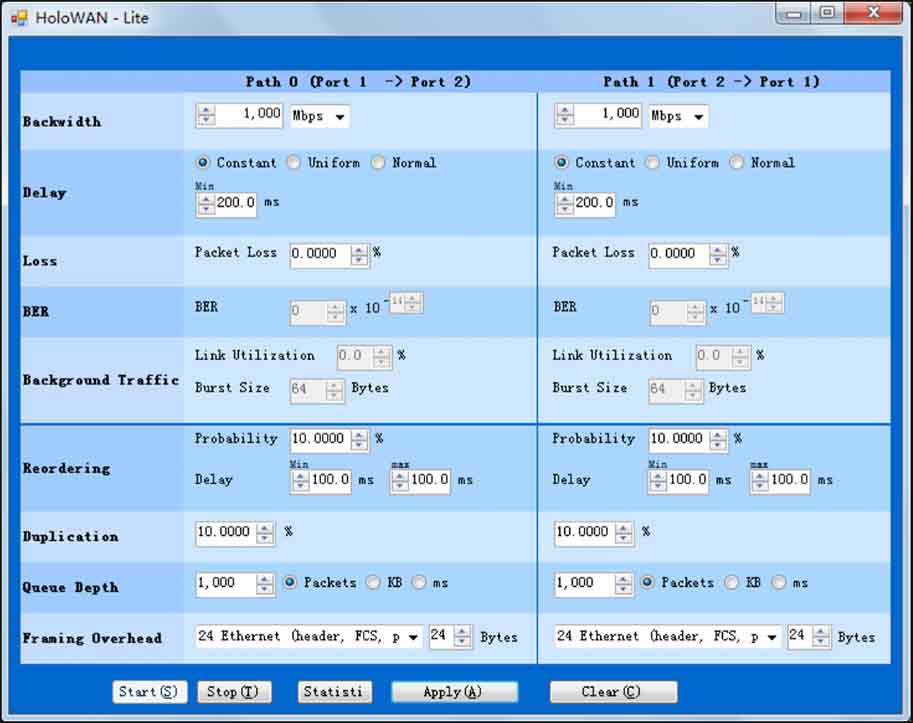Click Path 0 Framing Overhead bytes spinner

tap(462, 636)
